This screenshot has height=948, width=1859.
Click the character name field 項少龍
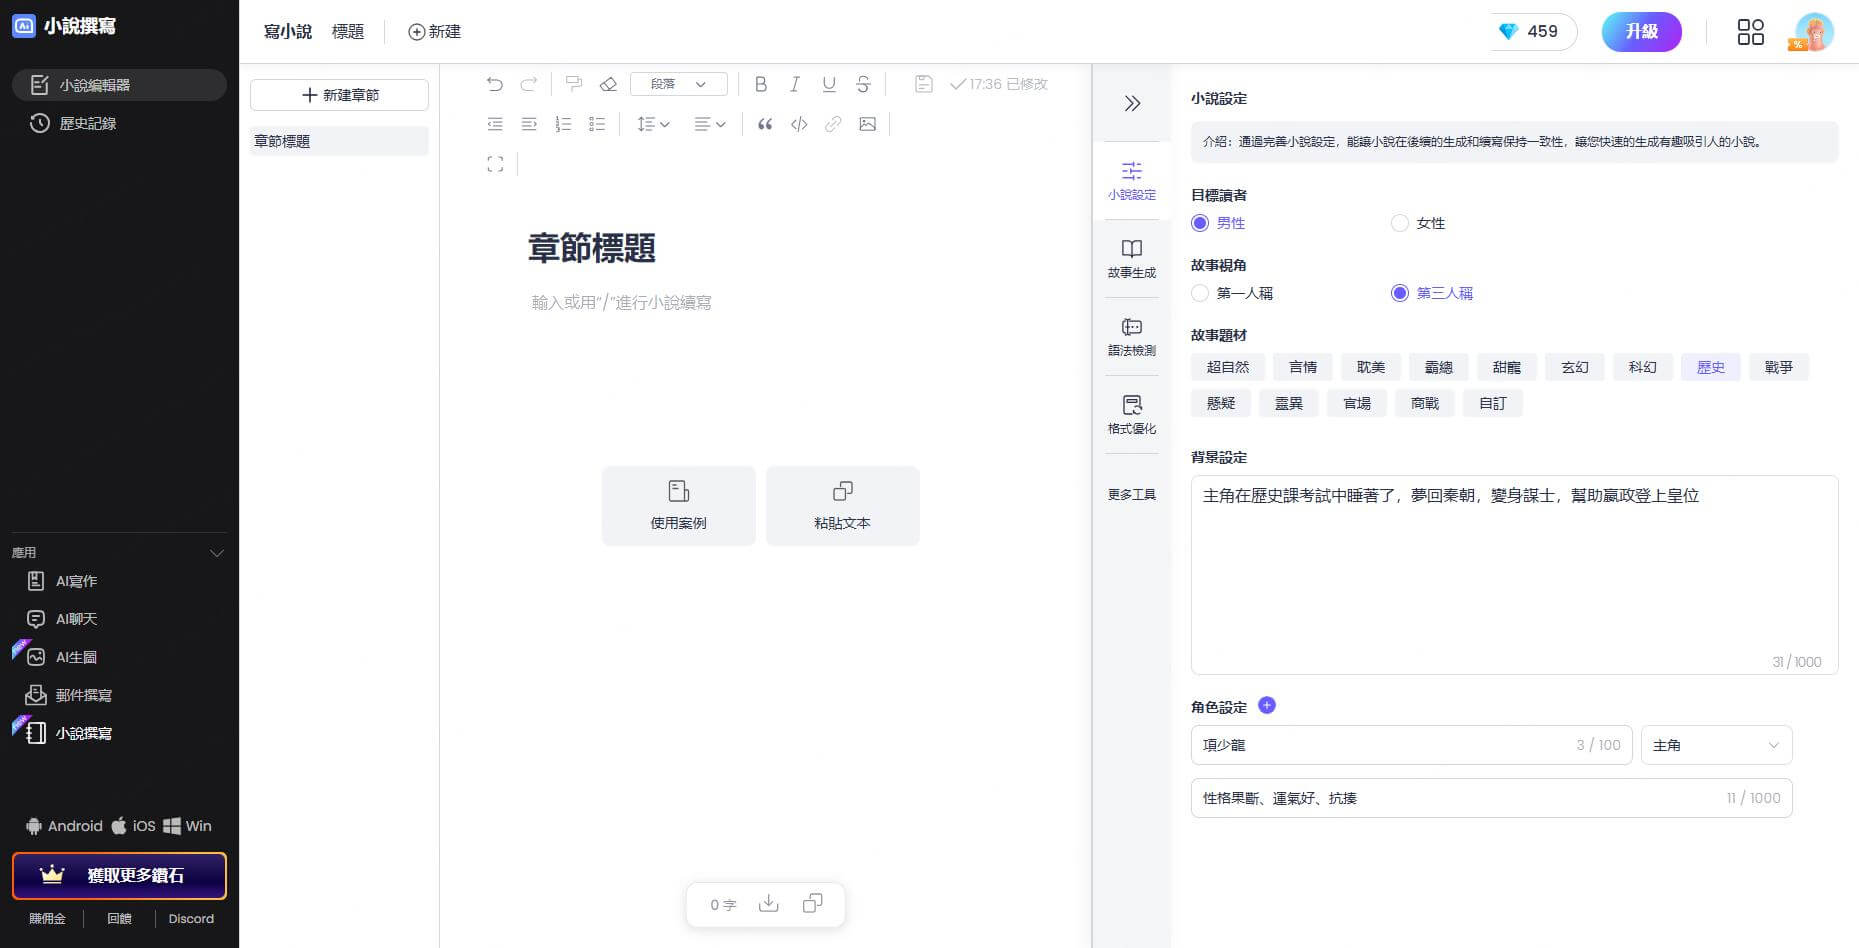pos(1412,745)
